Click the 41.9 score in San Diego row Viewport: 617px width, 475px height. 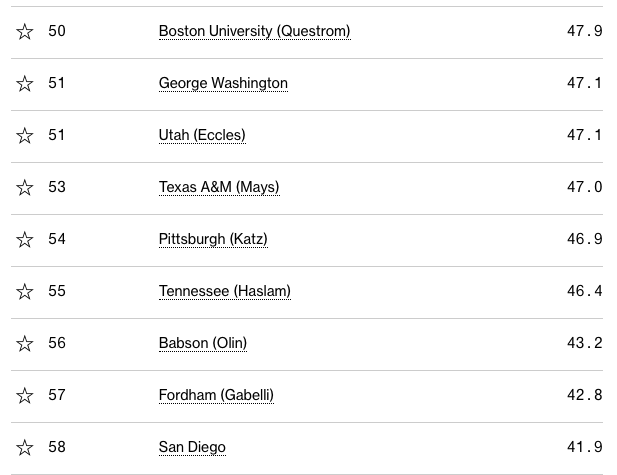pos(584,447)
